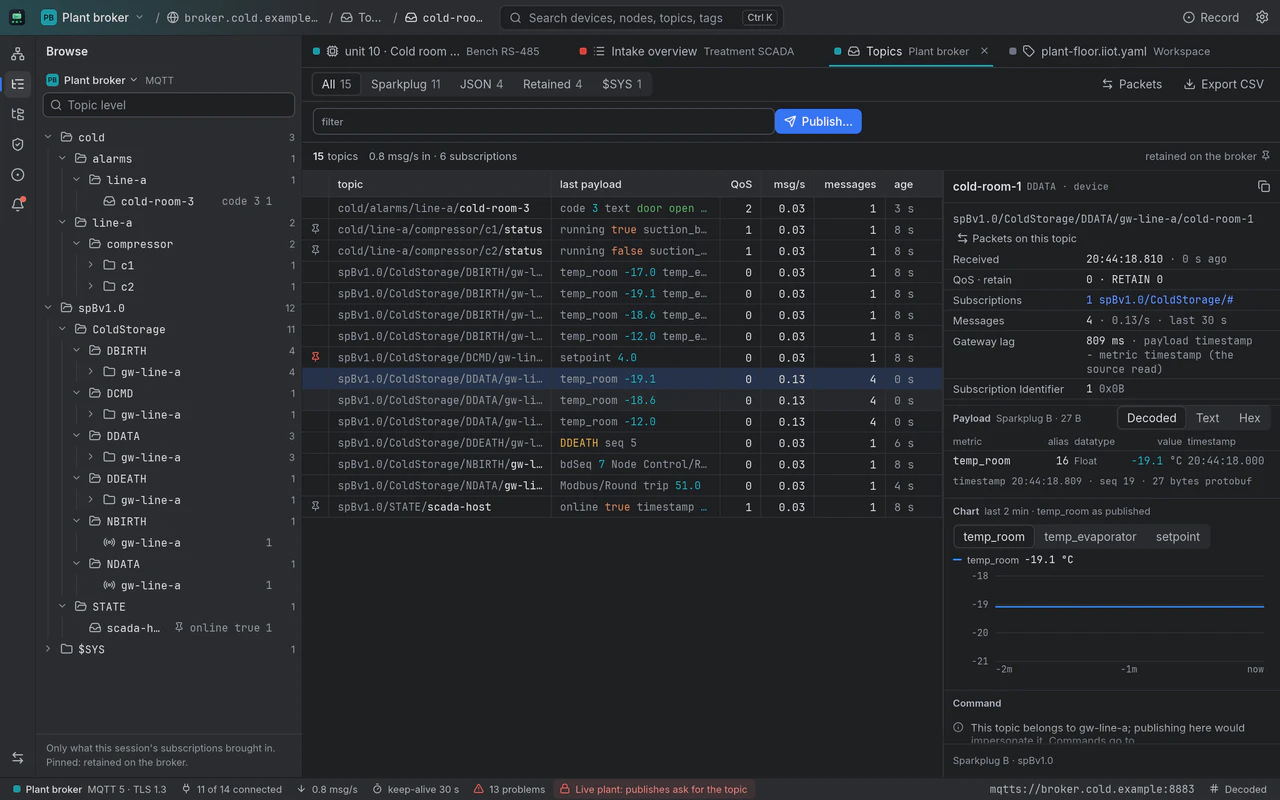Select the JSON 4 filter tab
The height and width of the screenshot is (800, 1280).
[x=481, y=84]
